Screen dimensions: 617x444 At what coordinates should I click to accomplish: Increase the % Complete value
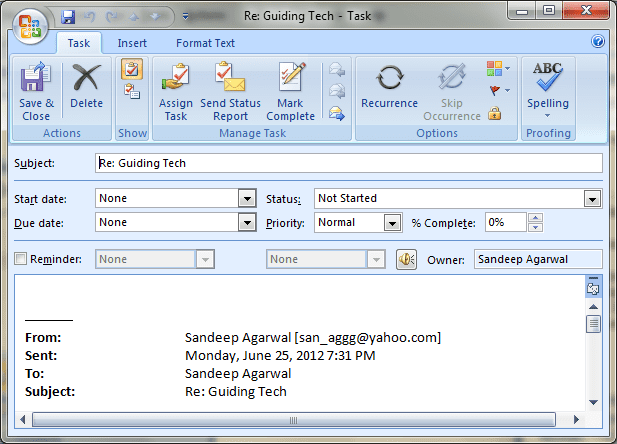pyautogui.click(x=535, y=218)
